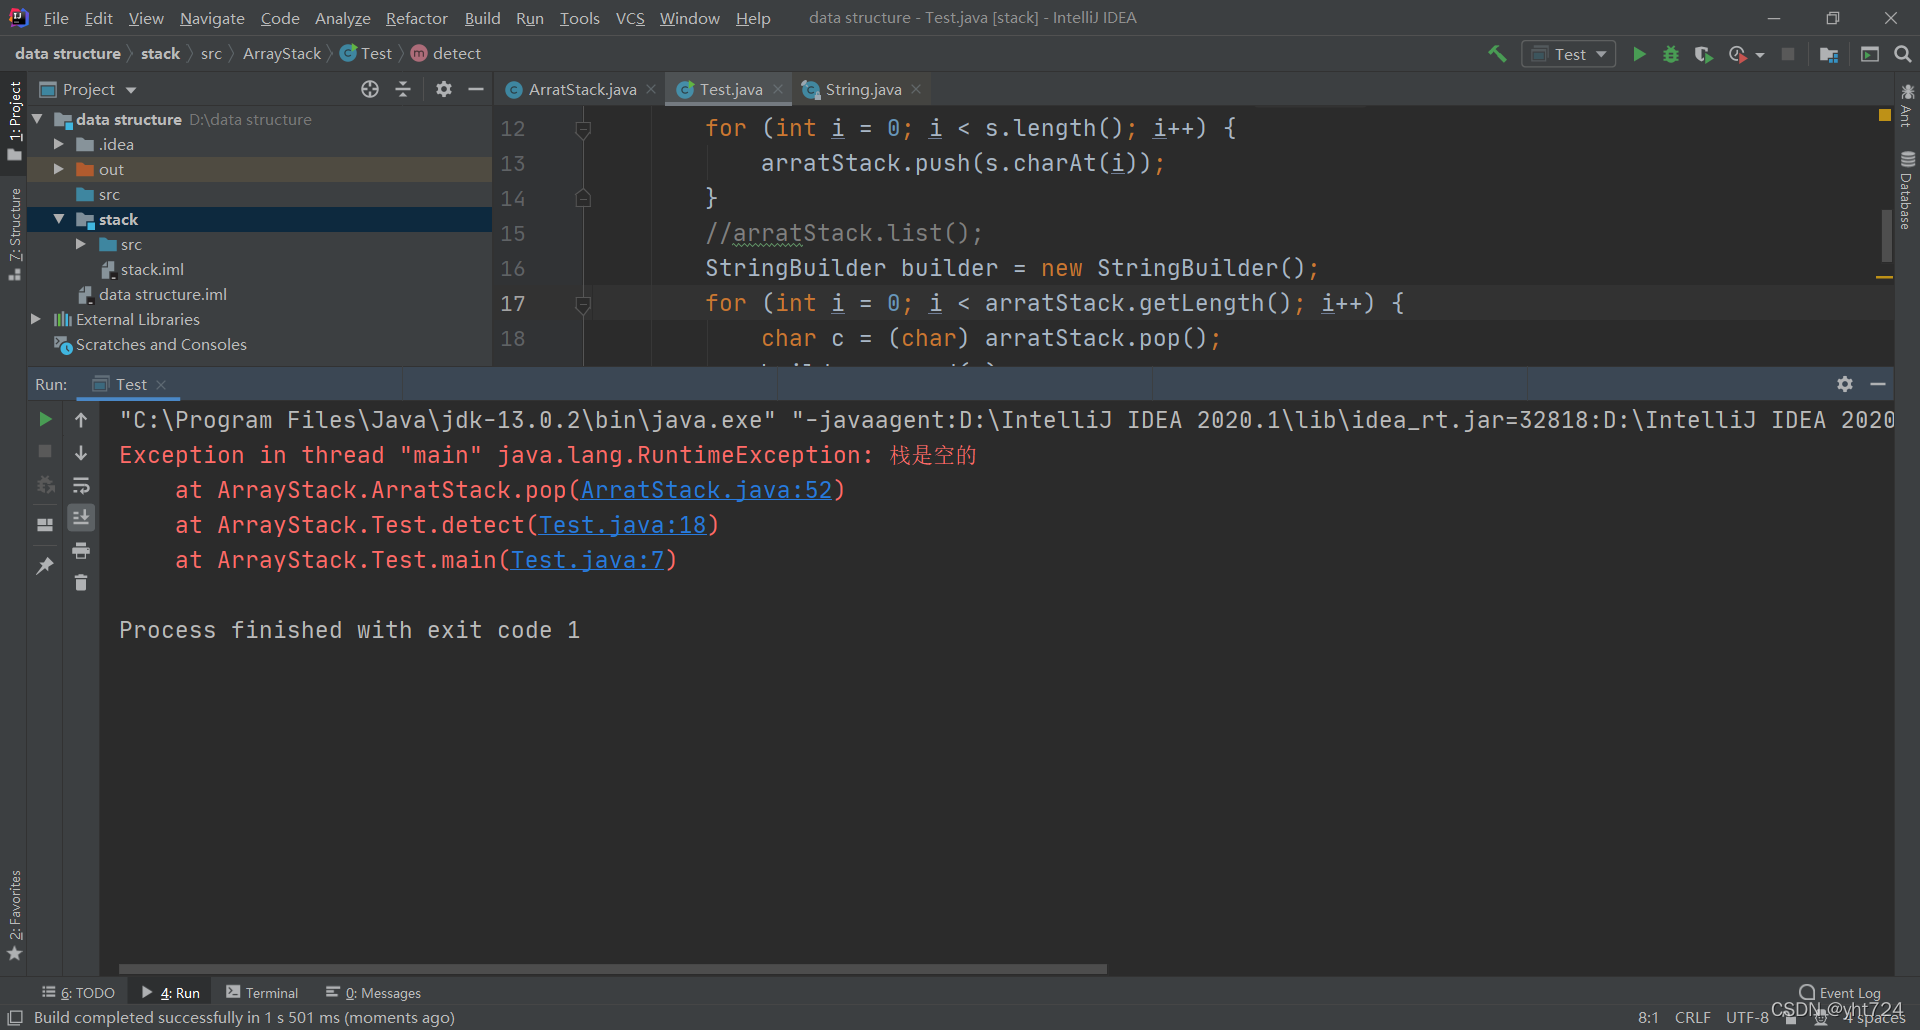Click the editor vertical scrollbar
1920x1030 pixels.
click(1886, 235)
